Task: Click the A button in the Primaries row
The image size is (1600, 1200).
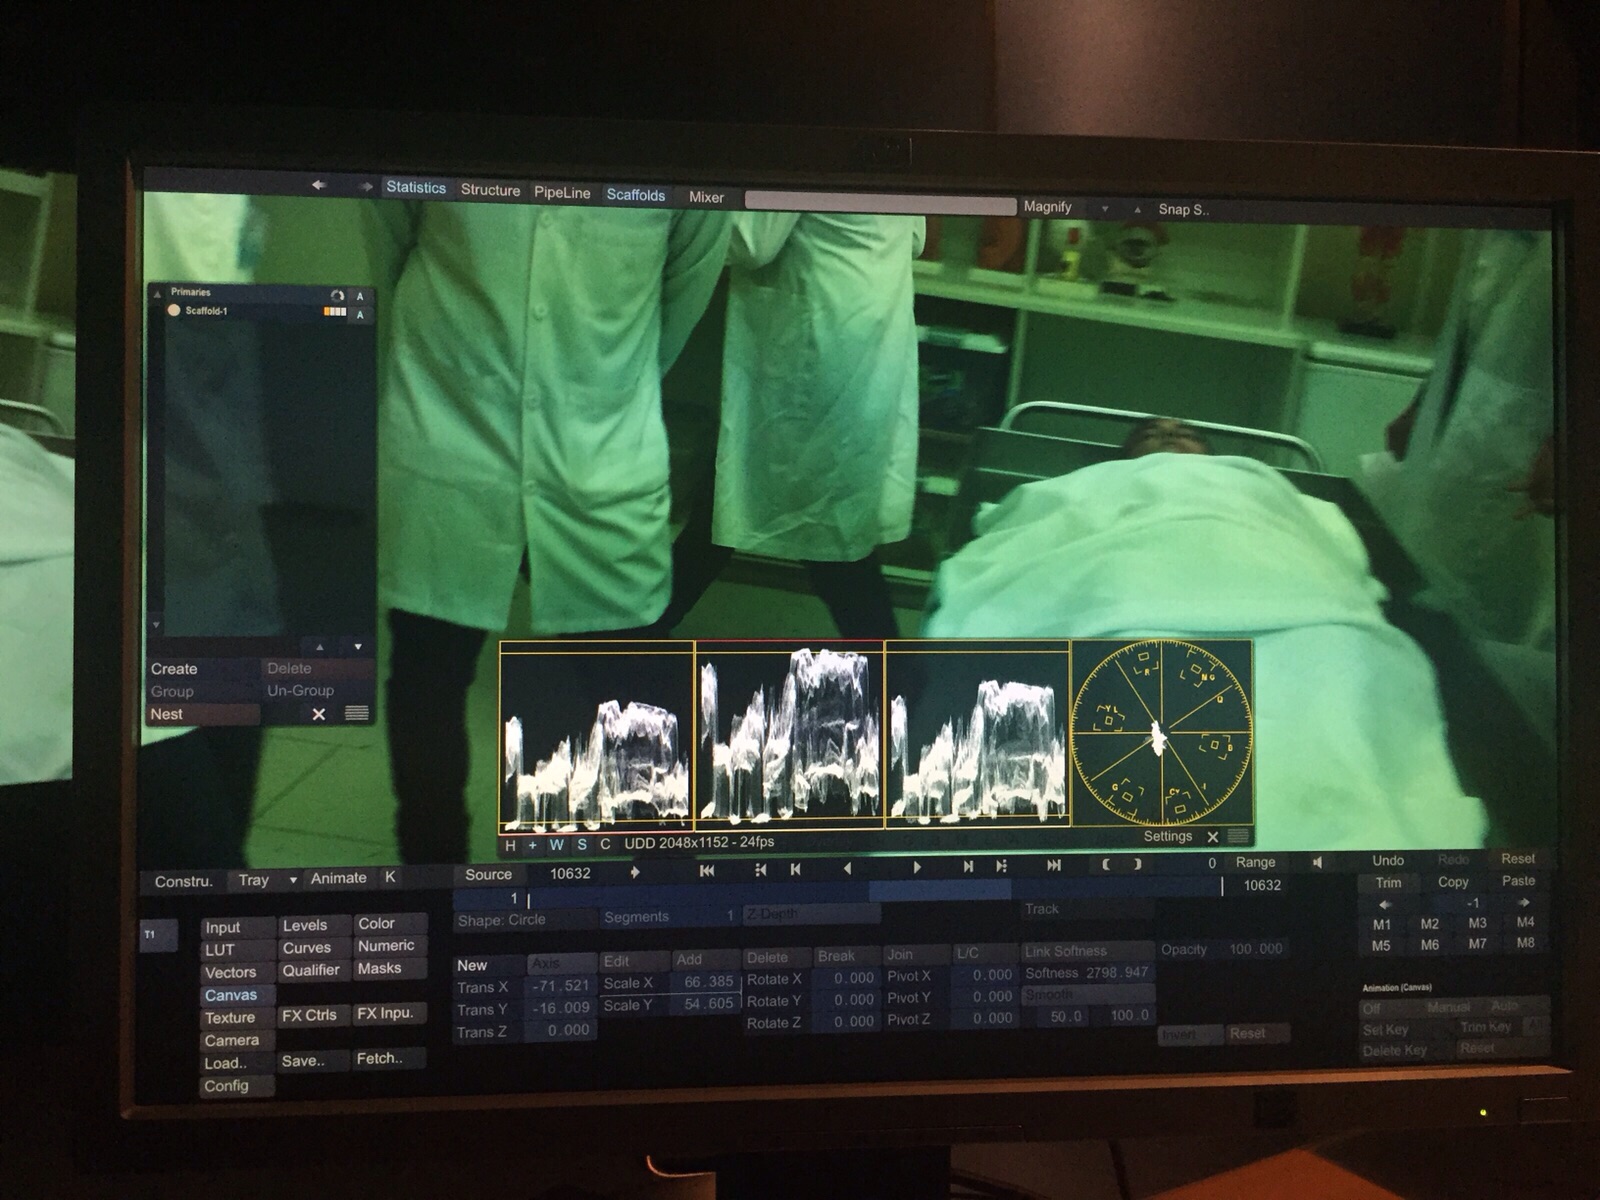Action: point(360,297)
